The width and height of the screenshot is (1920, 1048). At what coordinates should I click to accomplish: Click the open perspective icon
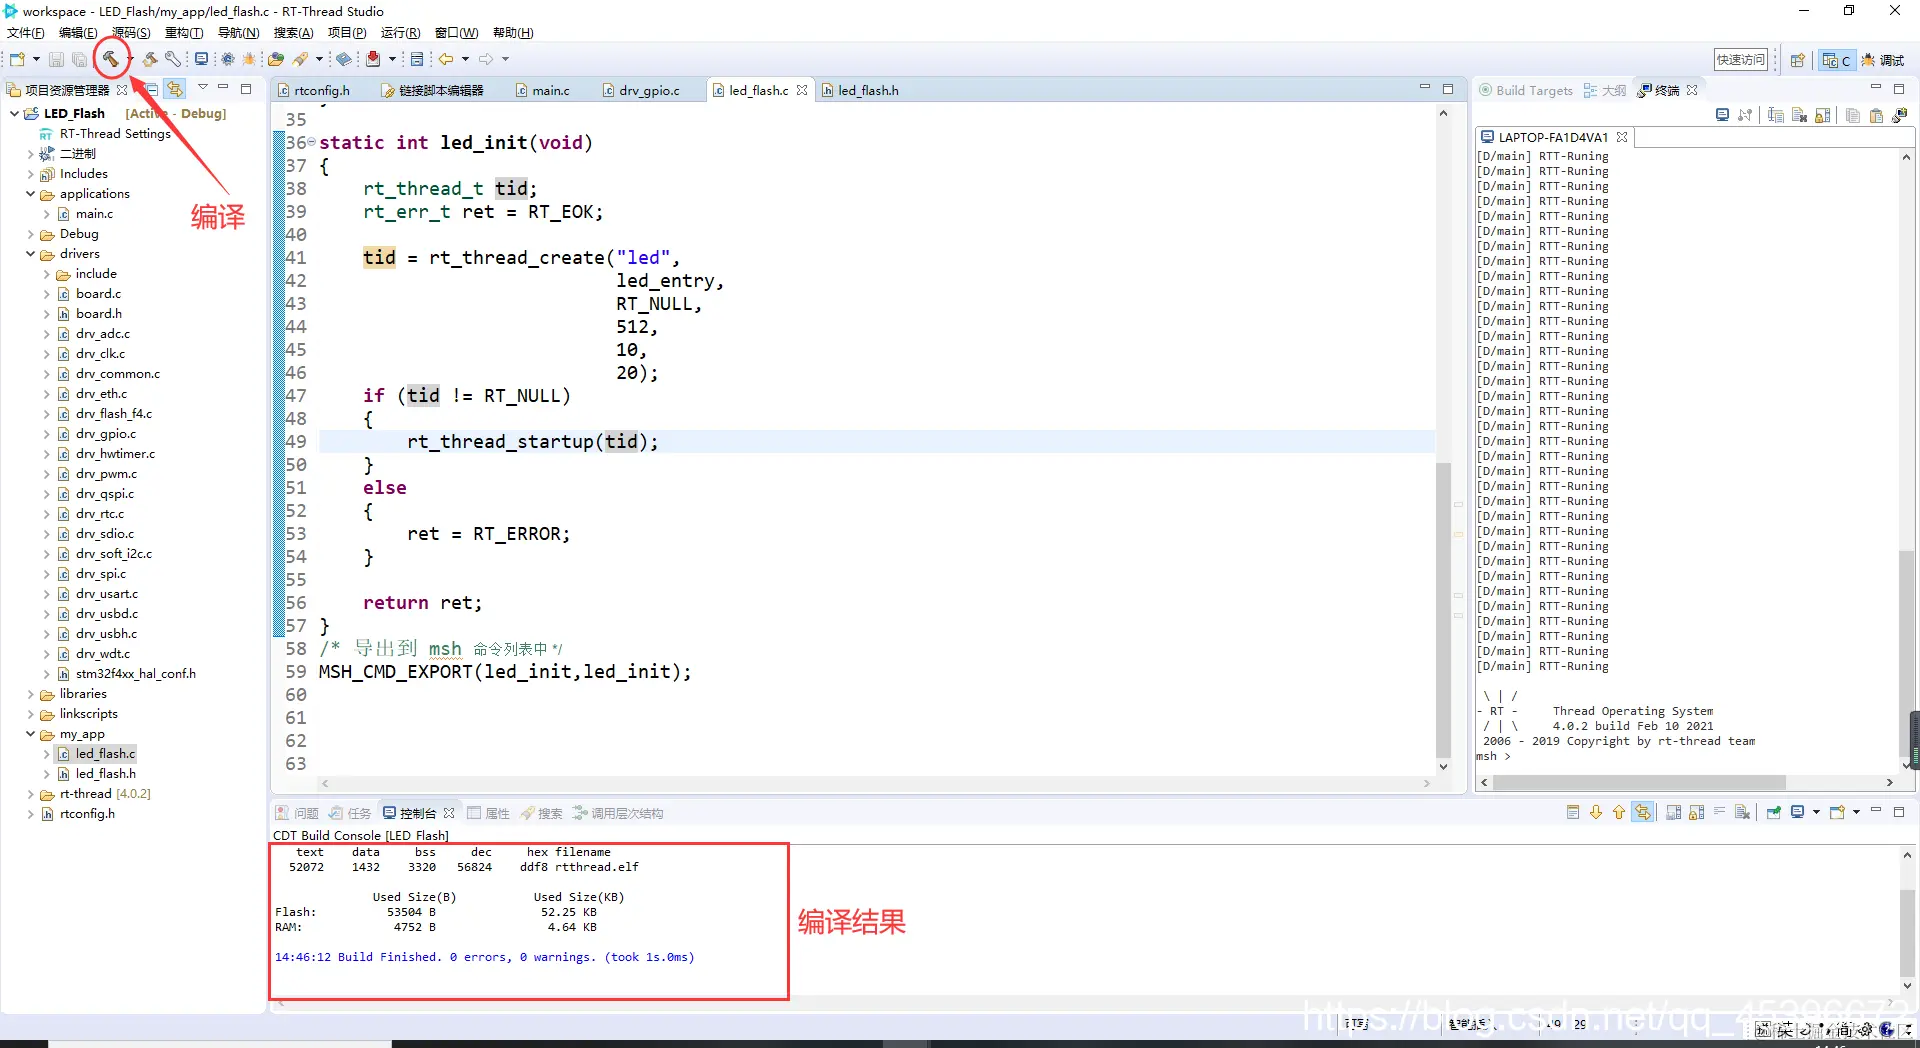[1797, 60]
